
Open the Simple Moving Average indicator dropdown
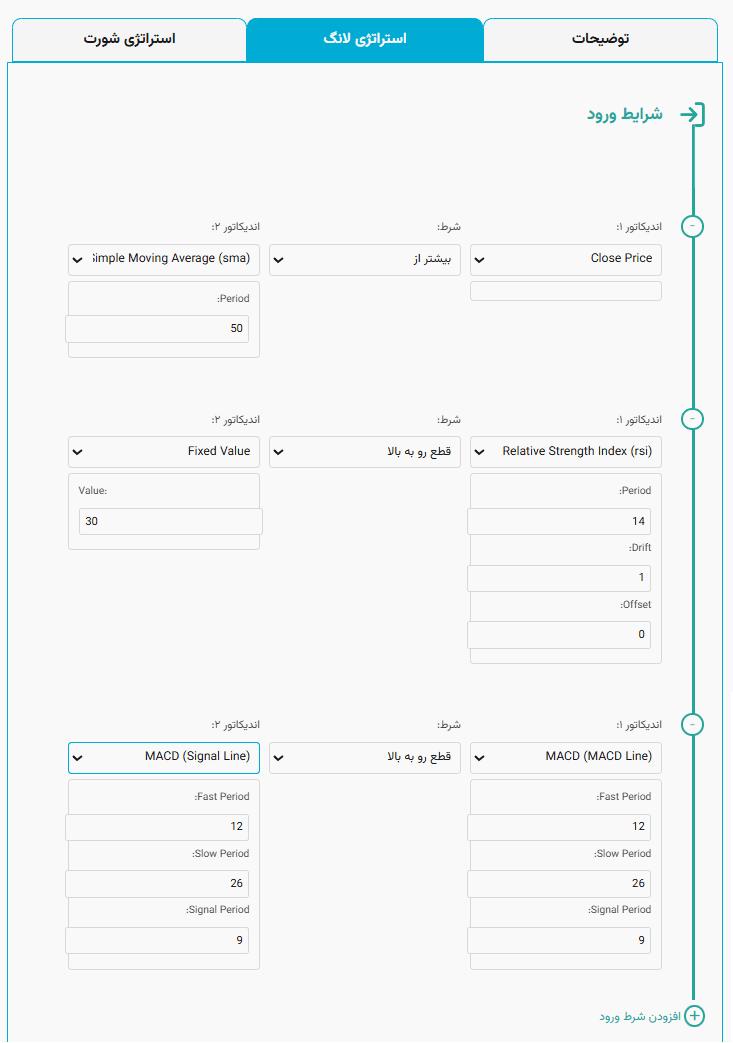tap(164, 259)
